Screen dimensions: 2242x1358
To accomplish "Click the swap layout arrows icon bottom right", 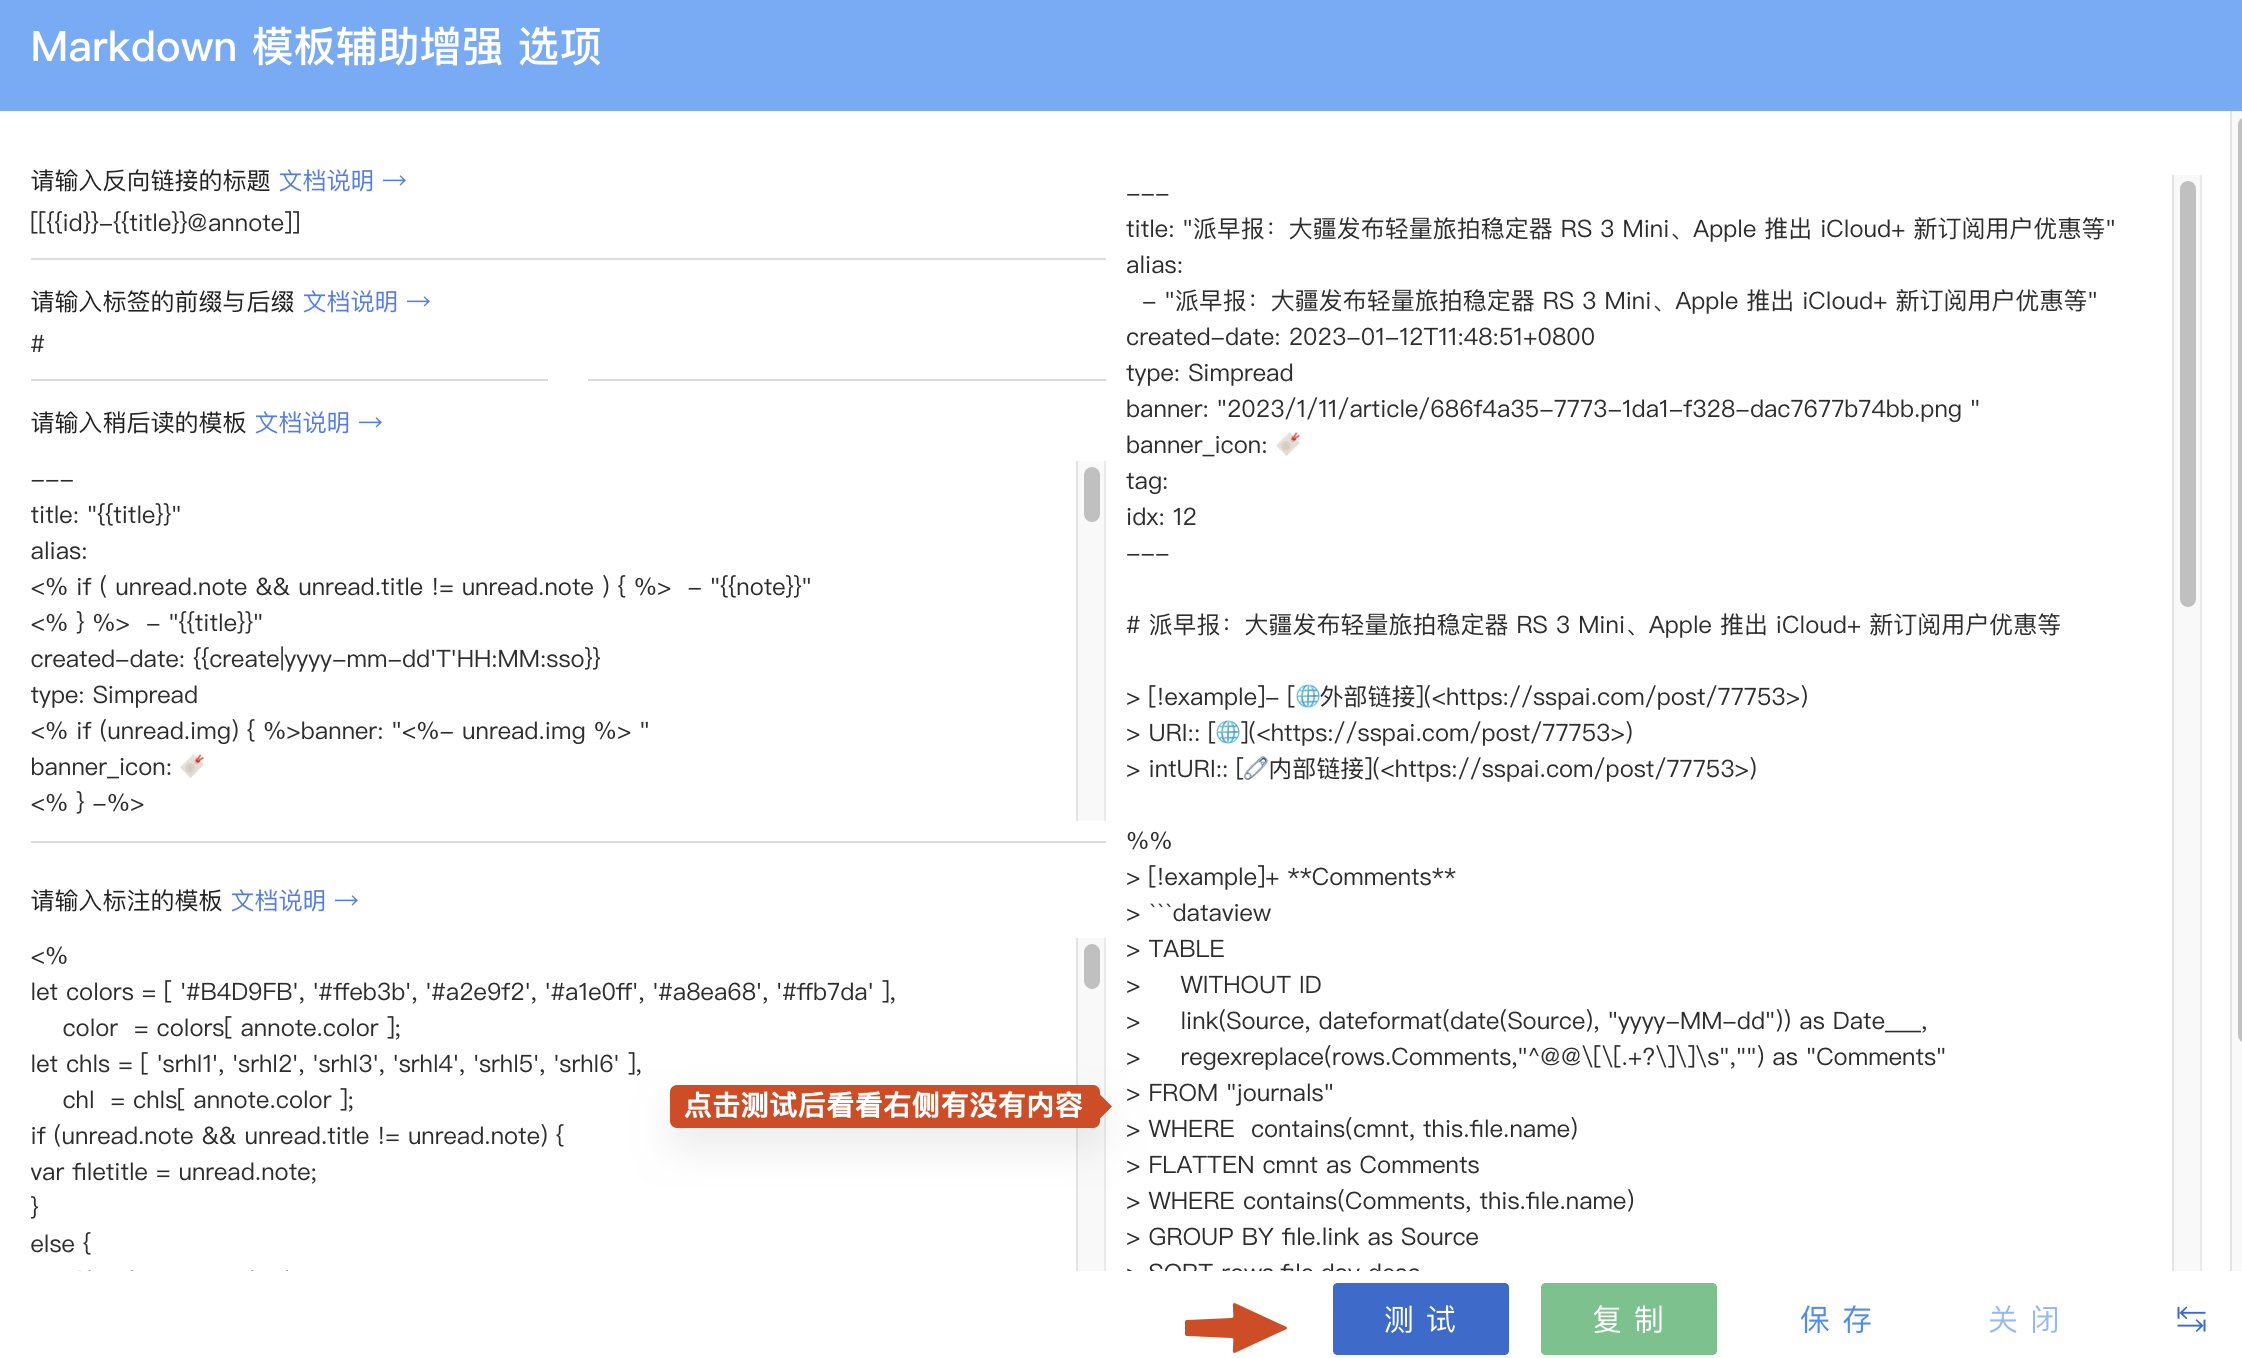I will [x=2190, y=1318].
